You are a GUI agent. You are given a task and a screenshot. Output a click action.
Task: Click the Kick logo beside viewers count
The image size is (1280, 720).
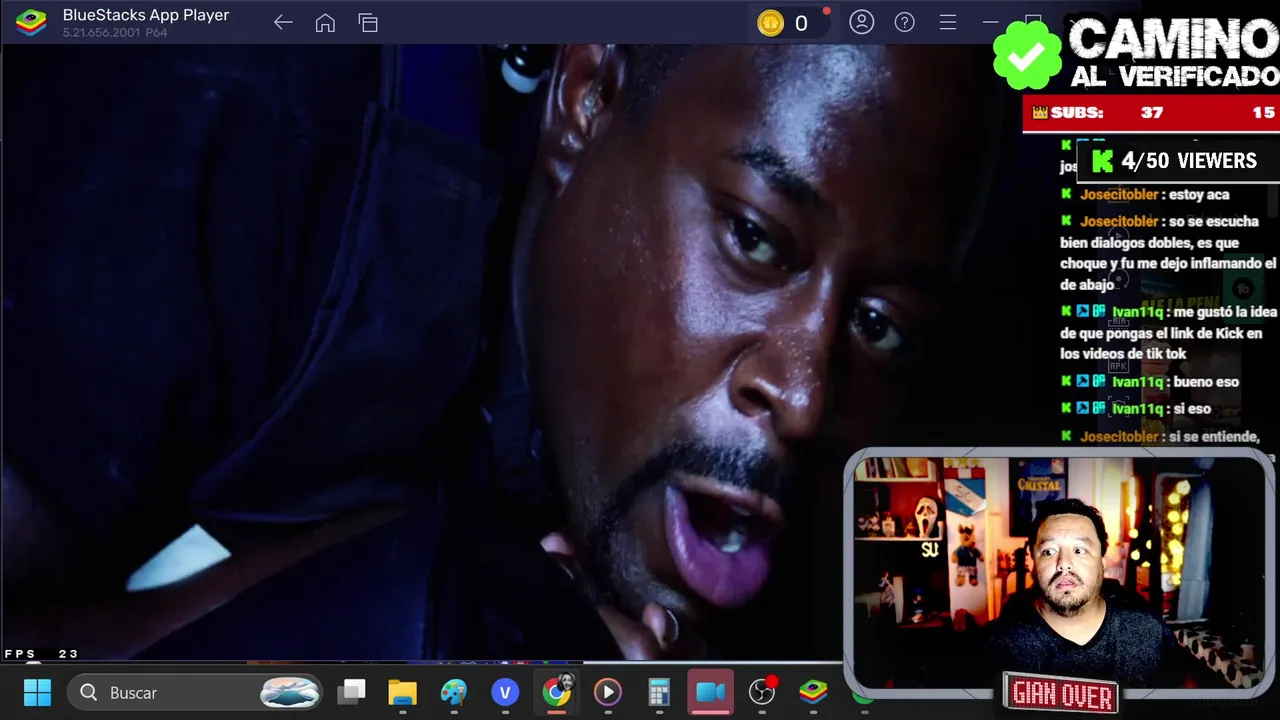pos(1102,161)
